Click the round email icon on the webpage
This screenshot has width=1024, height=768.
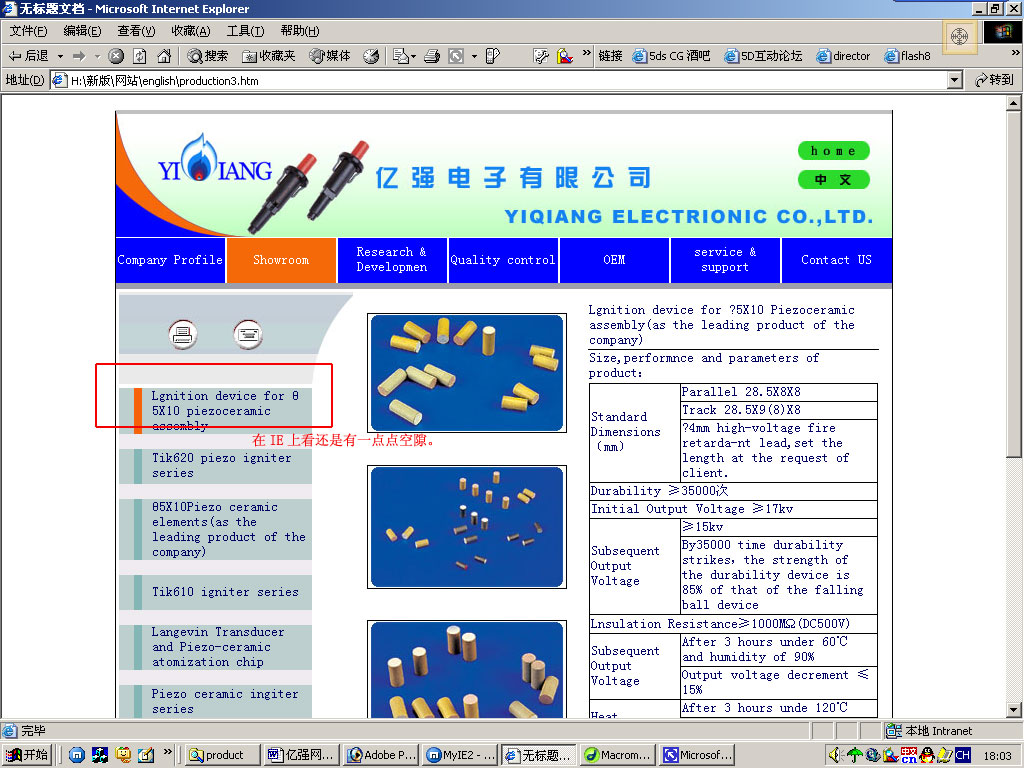248,335
